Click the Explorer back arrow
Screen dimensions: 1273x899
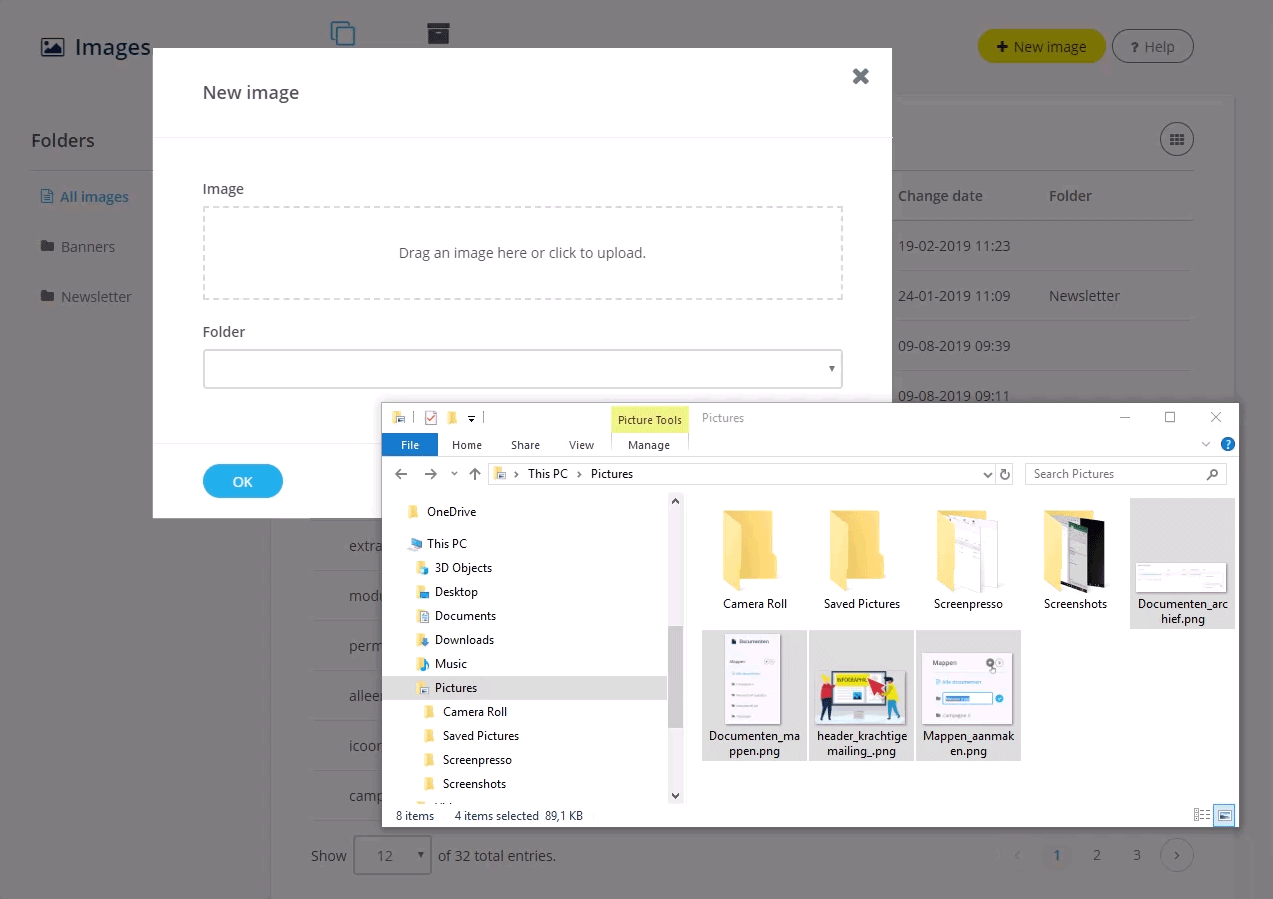pyautogui.click(x=401, y=474)
